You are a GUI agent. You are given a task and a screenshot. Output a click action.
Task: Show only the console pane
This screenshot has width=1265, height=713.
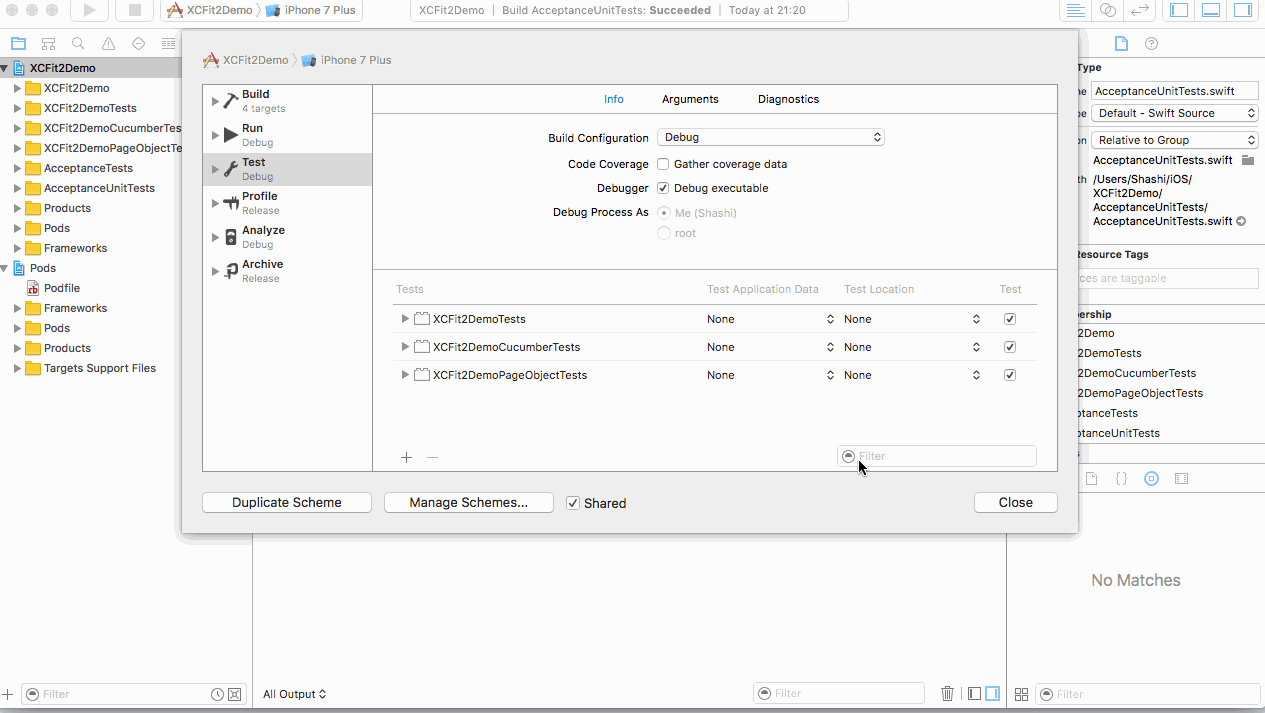click(992, 693)
